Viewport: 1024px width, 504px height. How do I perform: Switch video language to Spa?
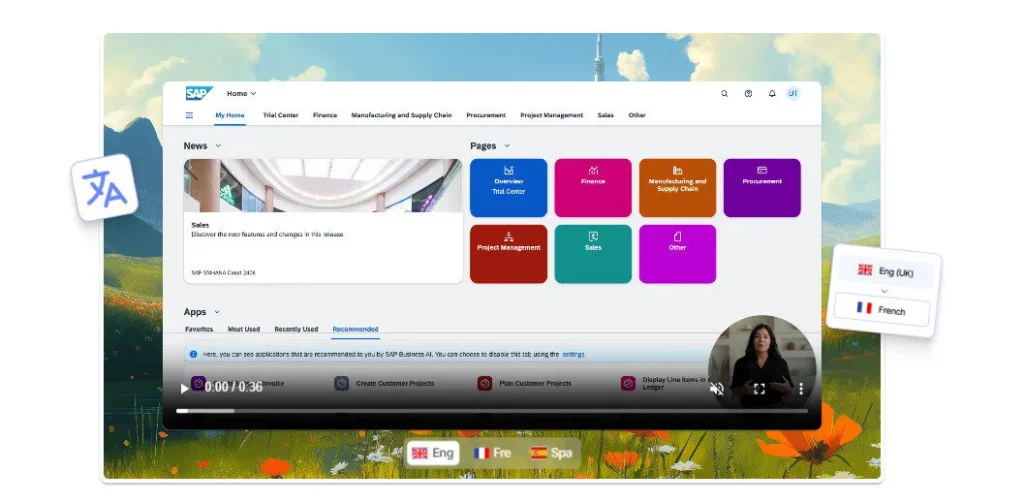click(x=552, y=453)
